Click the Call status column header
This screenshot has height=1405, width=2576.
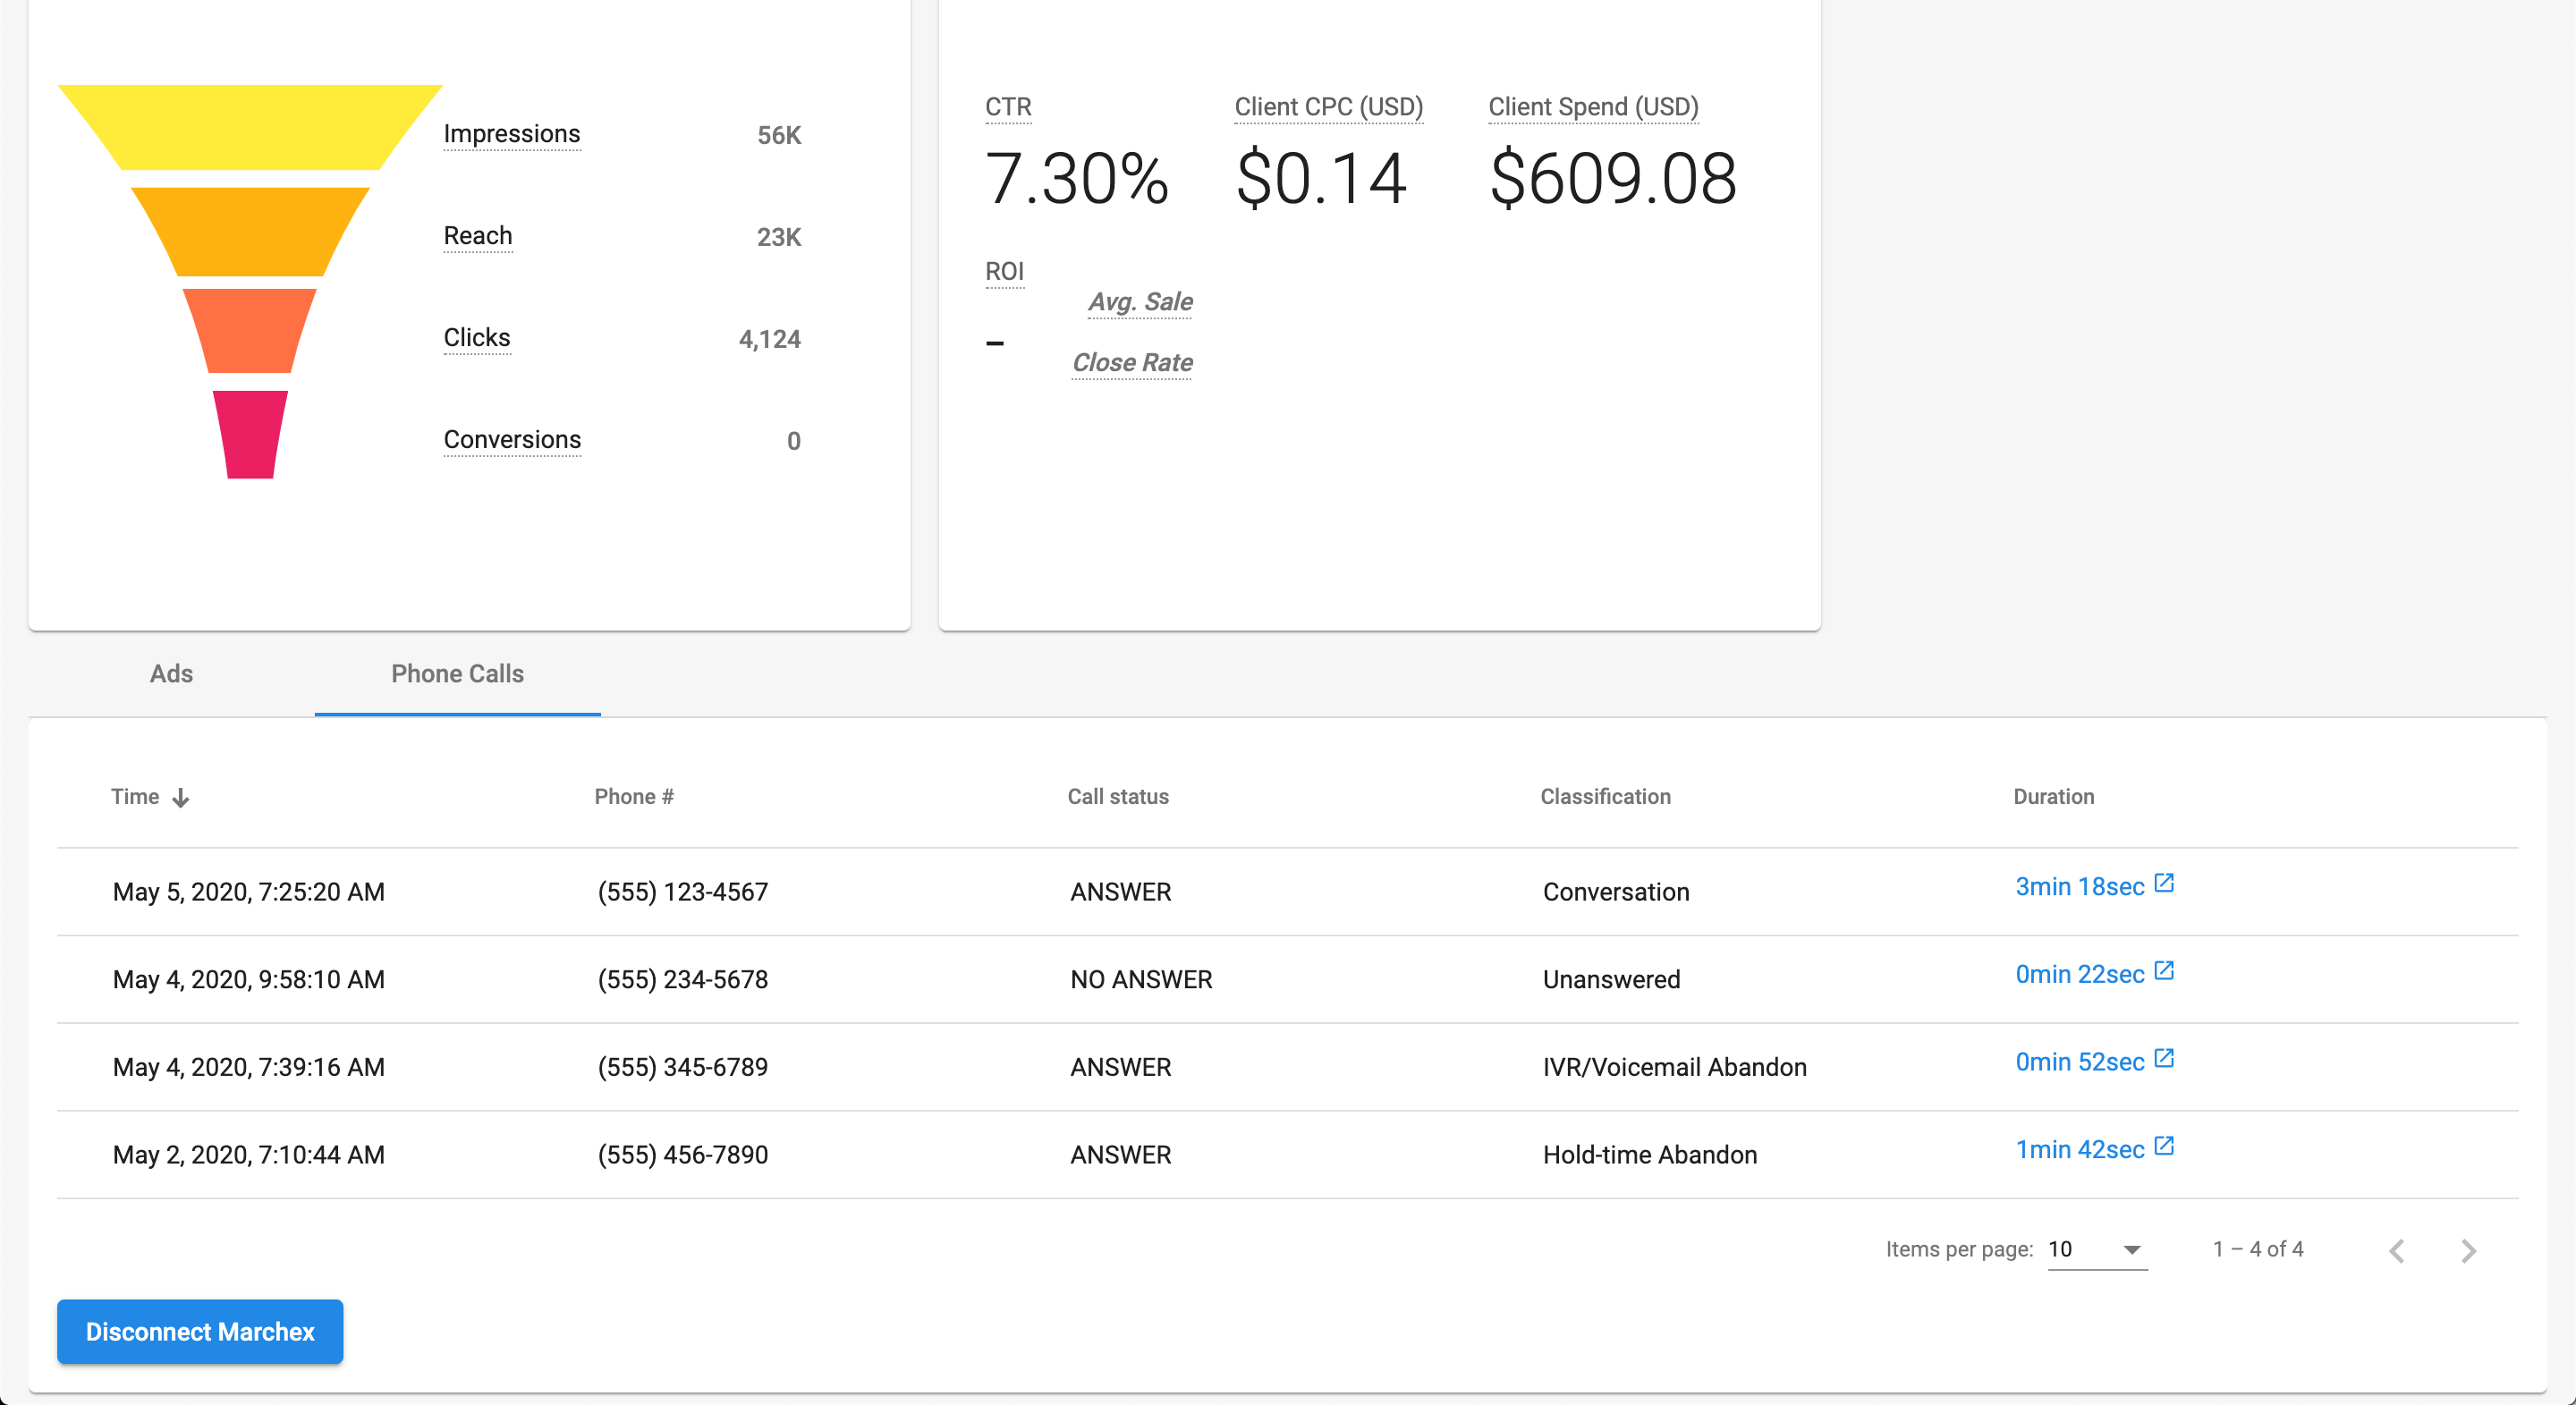[1118, 796]
